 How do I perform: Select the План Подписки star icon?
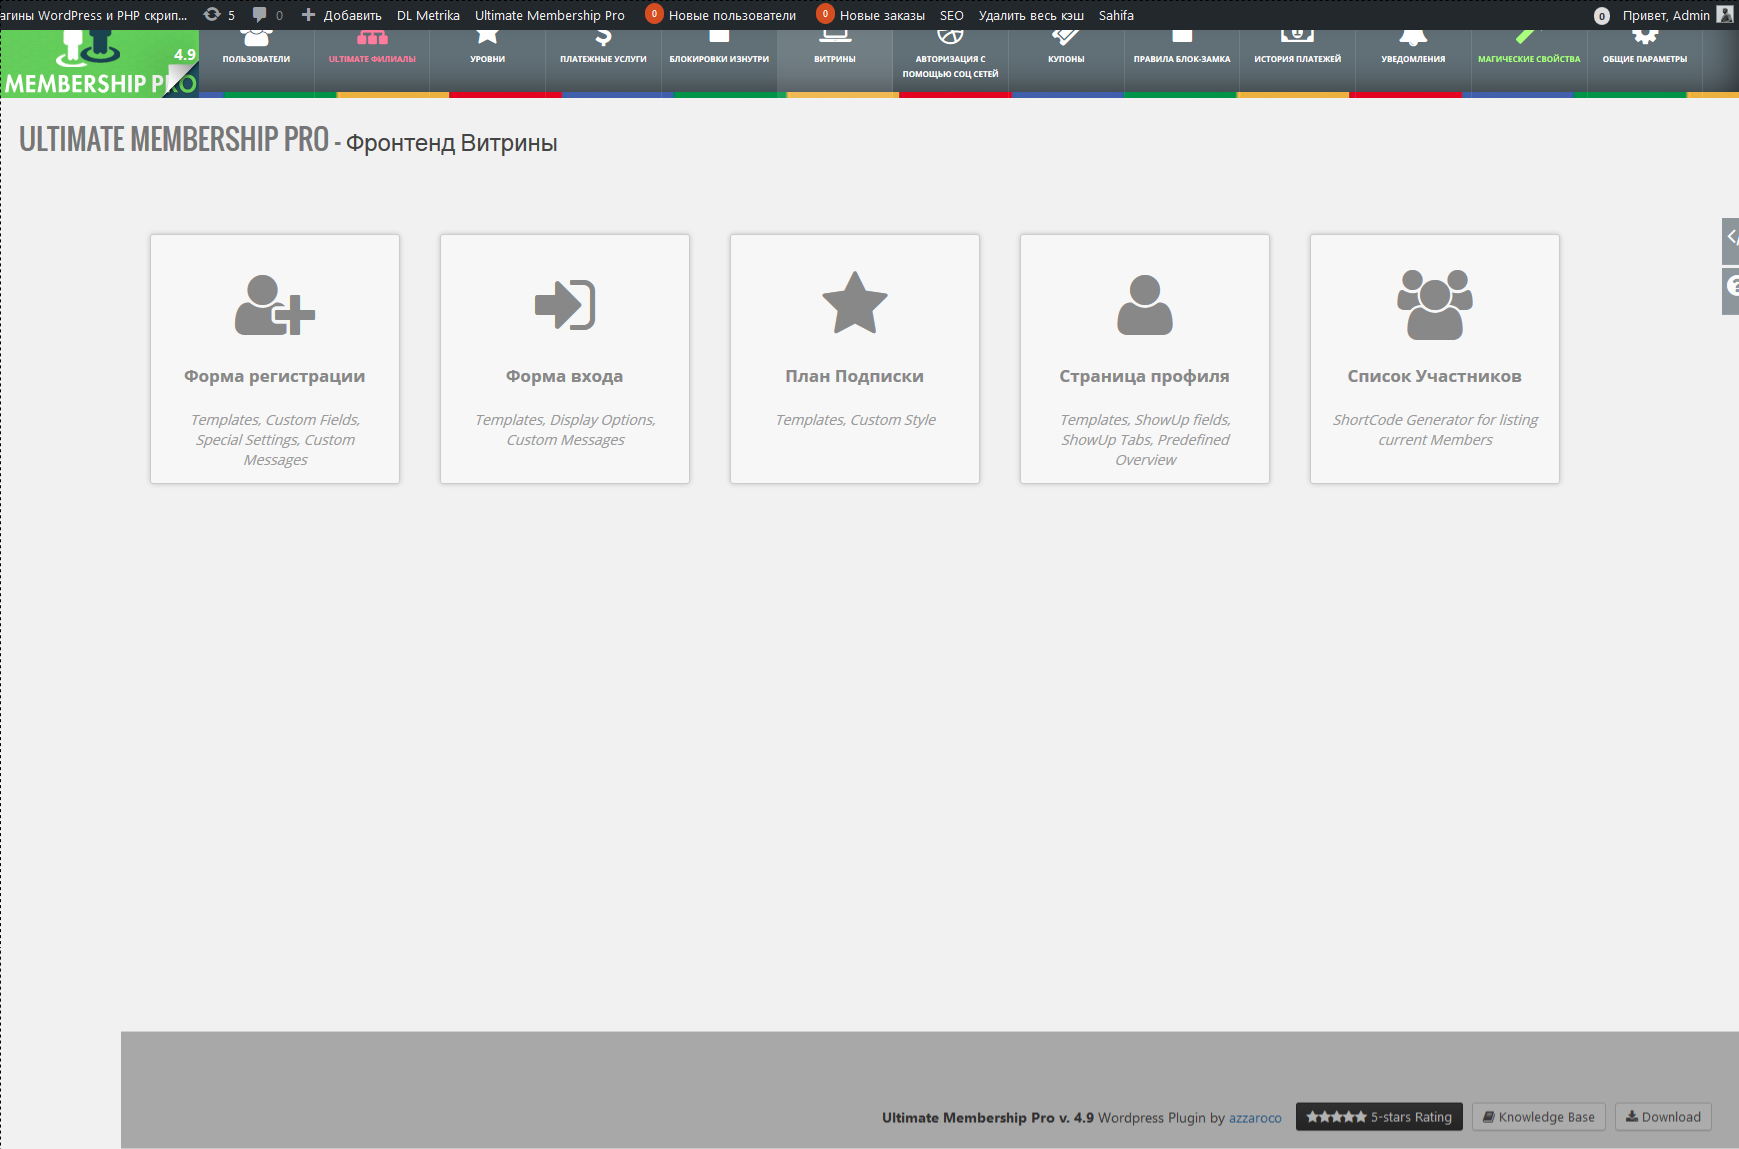(x=854, y=303)
